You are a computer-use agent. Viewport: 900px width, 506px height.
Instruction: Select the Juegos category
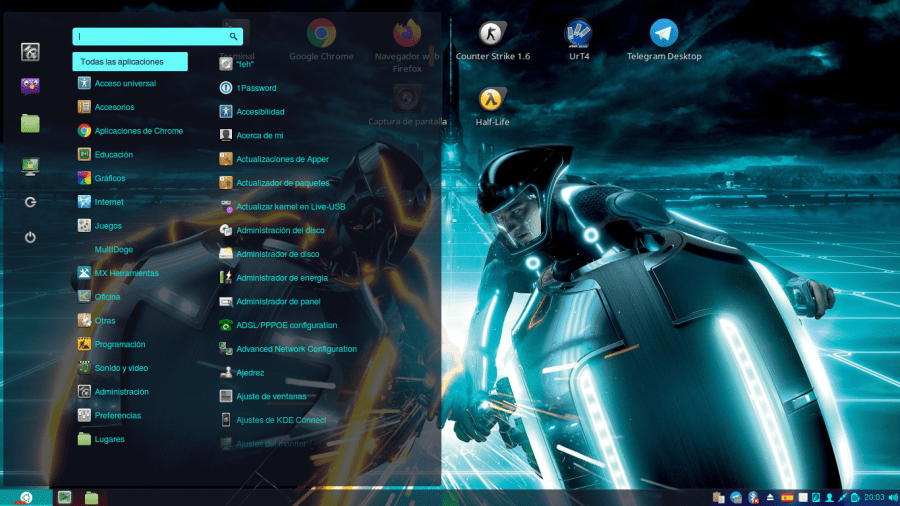(108, 226)
